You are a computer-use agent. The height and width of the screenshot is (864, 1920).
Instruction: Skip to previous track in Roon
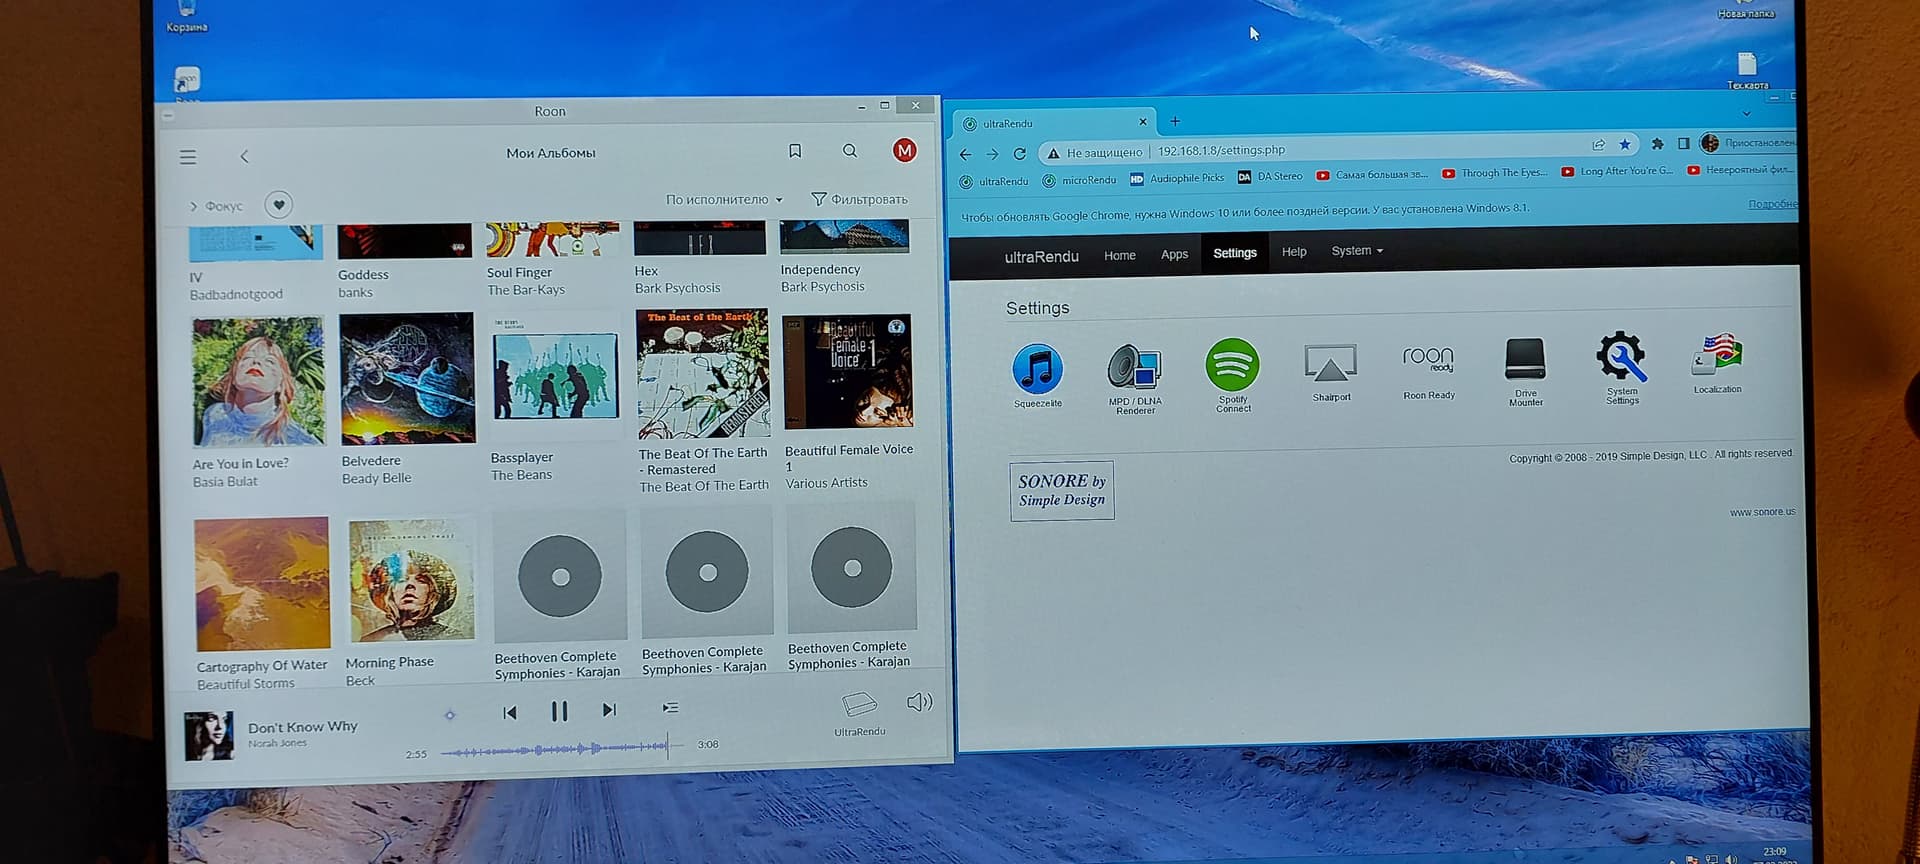tap(510, 712)
